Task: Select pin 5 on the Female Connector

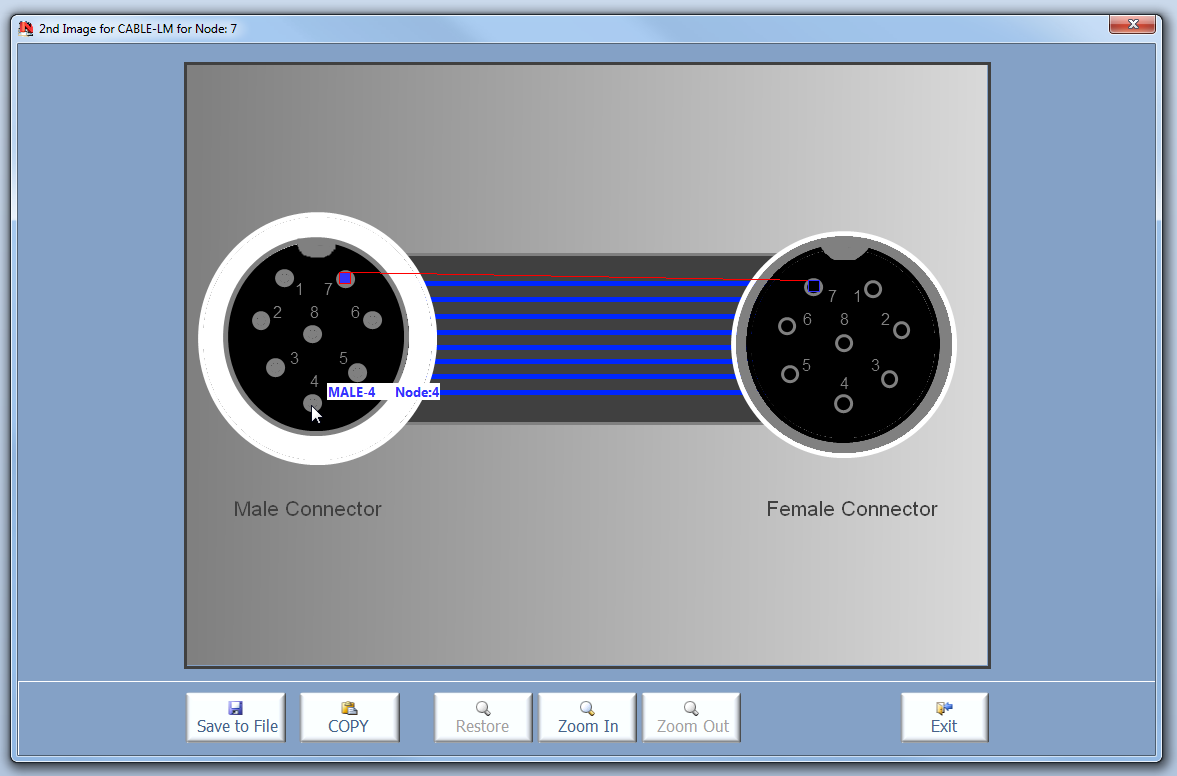Action: pos(790,374)
